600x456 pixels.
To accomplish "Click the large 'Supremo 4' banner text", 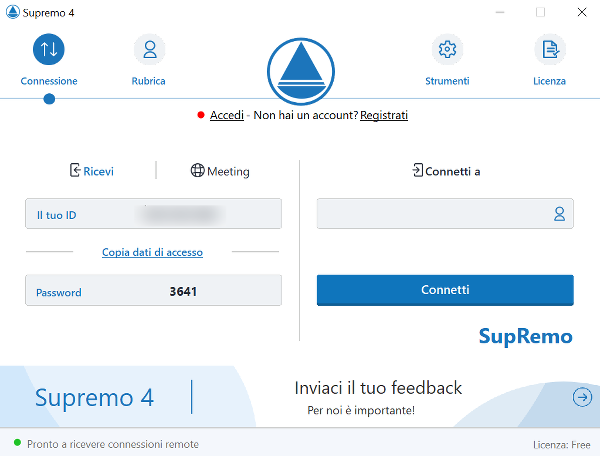I will pyautogui.click(x=95, y=398).
